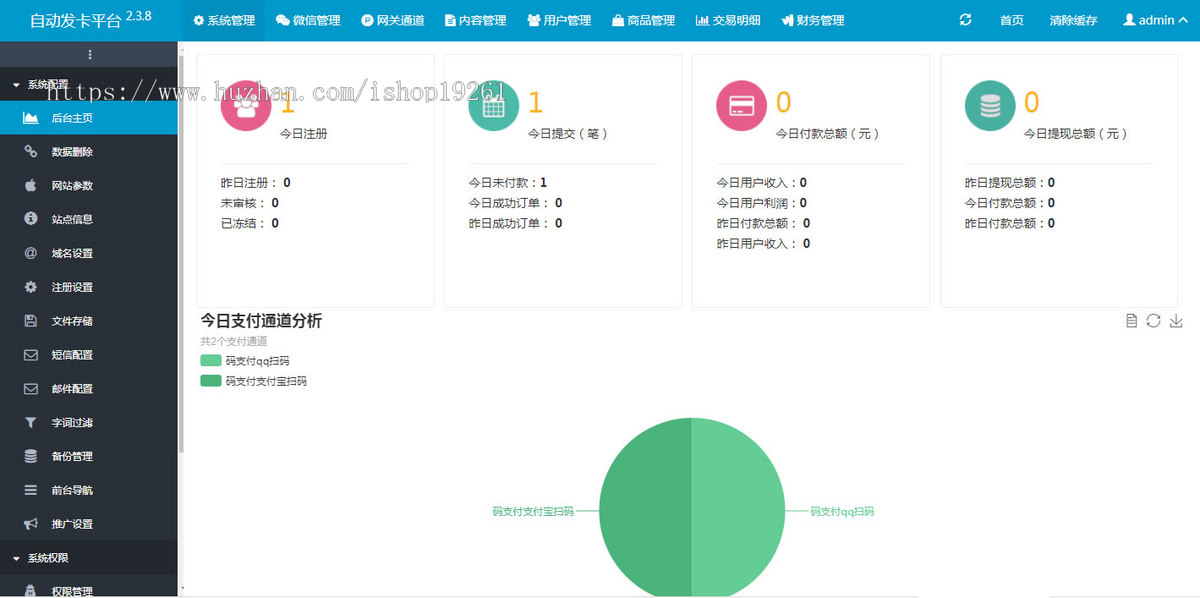The width and height of the screenshot is (1200, 598).
Task: Click the pink card icon for 今日付款总额
Action: [742, 105]
